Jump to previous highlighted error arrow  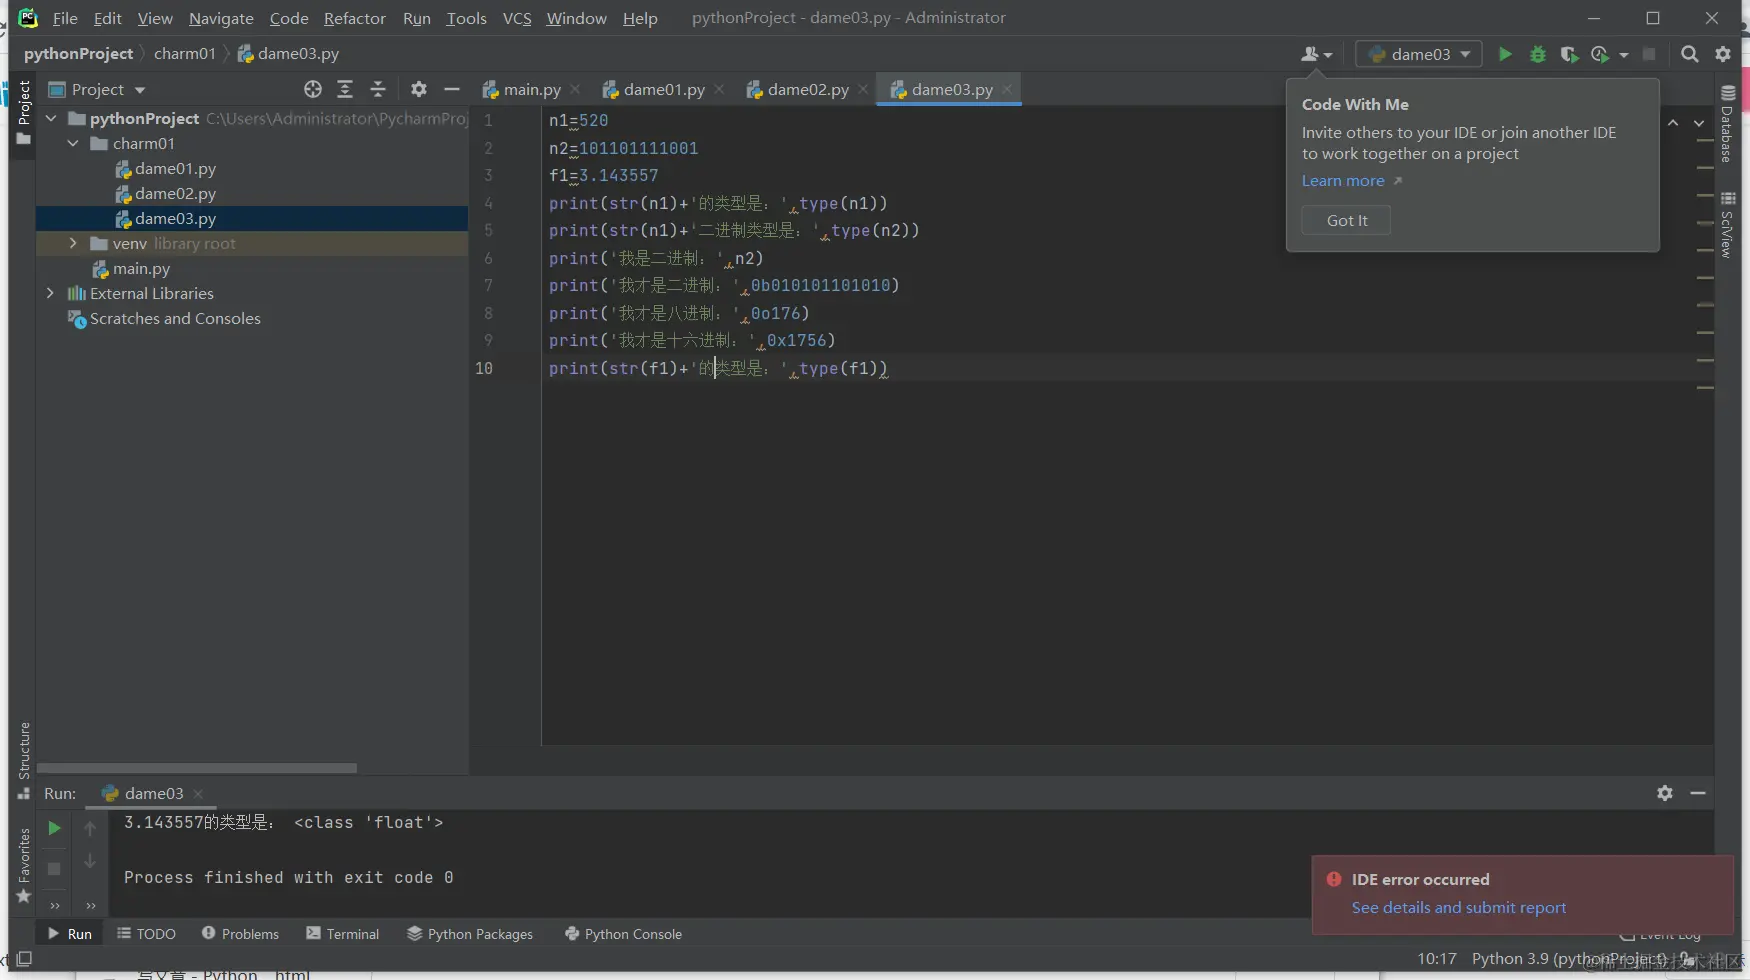point(1673,122)
